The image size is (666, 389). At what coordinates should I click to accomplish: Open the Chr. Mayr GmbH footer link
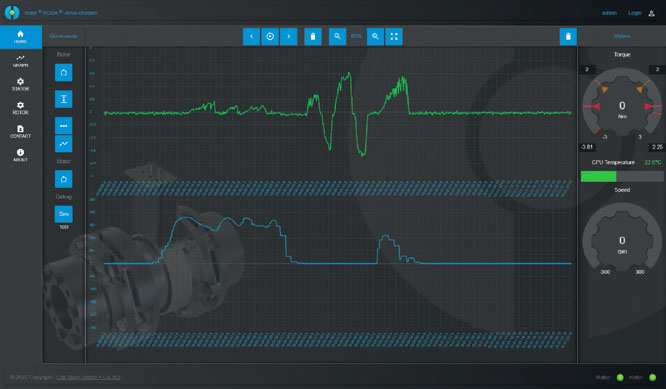click(88, 377)
